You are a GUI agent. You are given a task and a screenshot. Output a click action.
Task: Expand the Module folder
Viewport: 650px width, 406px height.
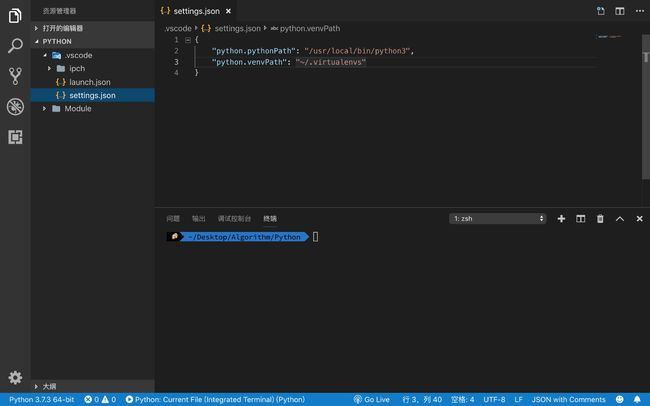point(93,109)
